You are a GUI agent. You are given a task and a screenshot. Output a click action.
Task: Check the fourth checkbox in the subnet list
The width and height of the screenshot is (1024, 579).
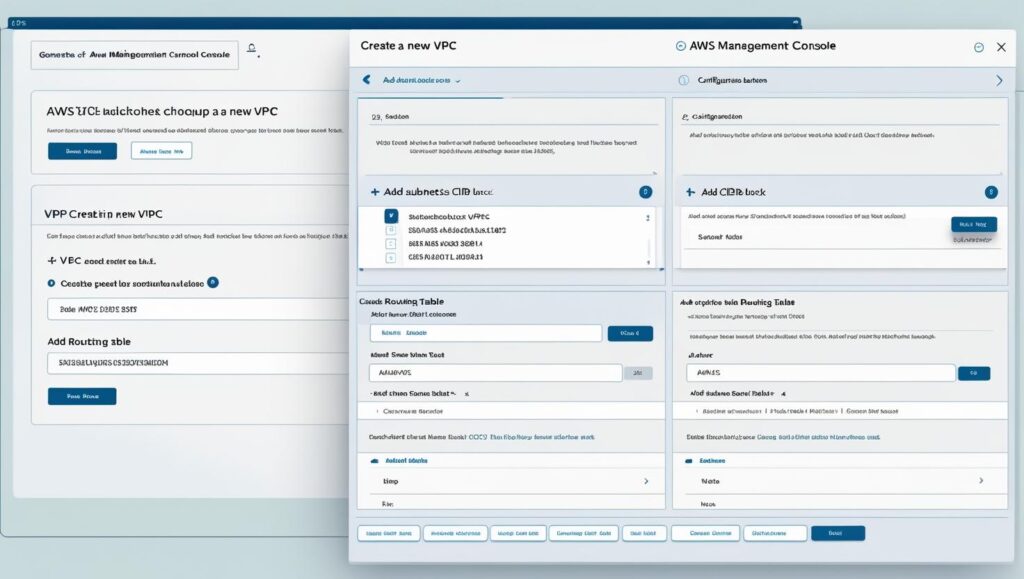(x=391, y=257)
